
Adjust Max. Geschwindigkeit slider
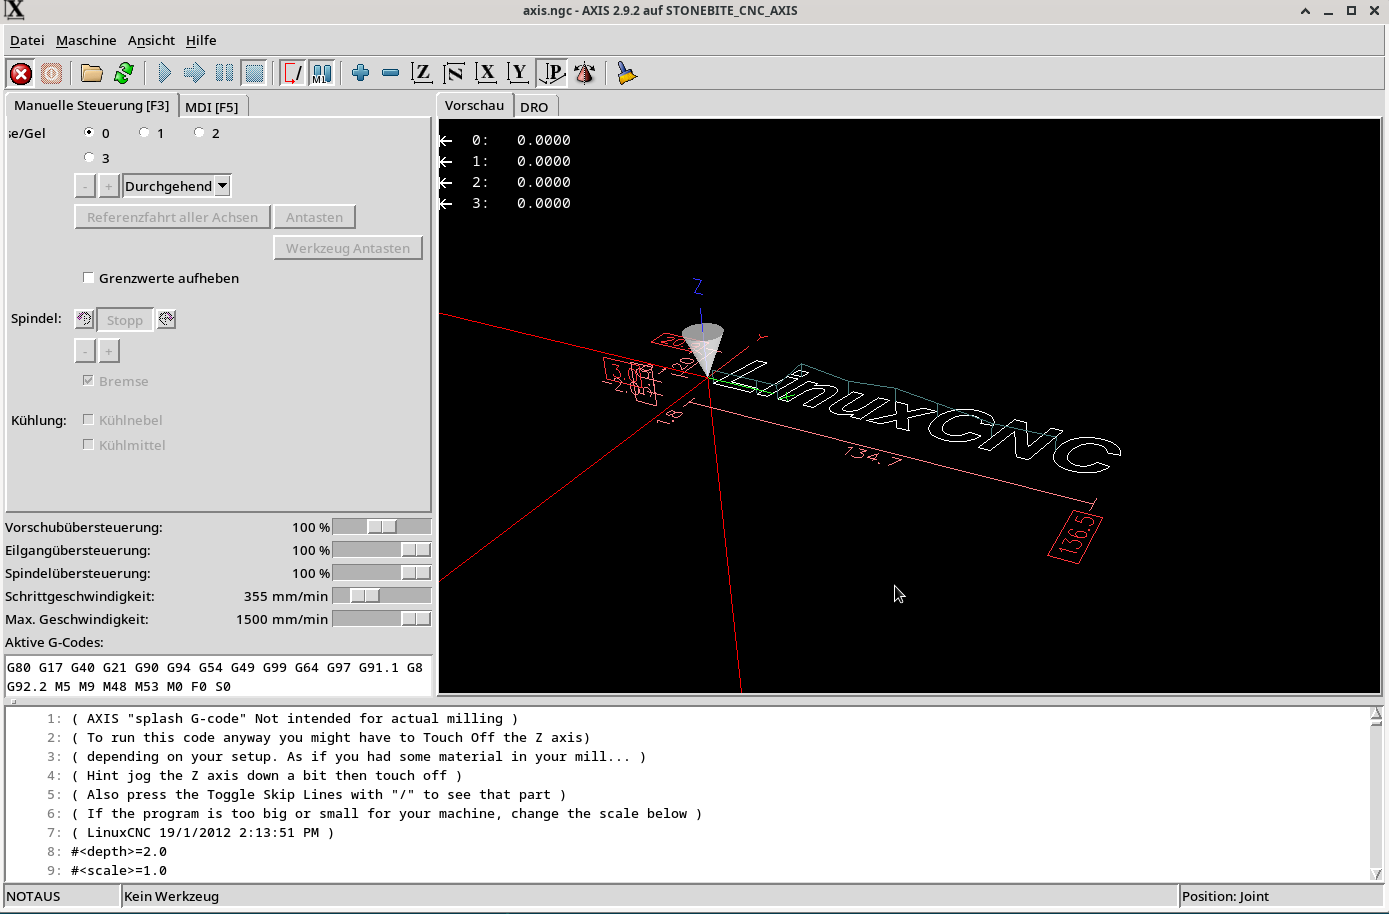click(x=382, y=619)
